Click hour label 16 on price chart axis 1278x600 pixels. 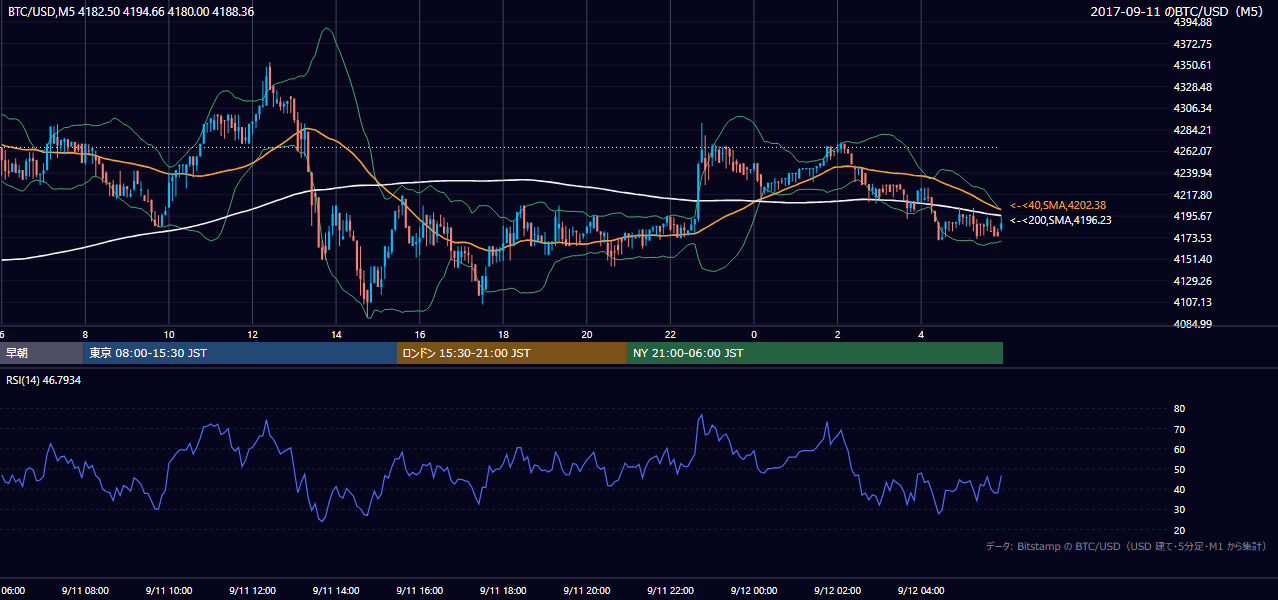tap(420, 334)
